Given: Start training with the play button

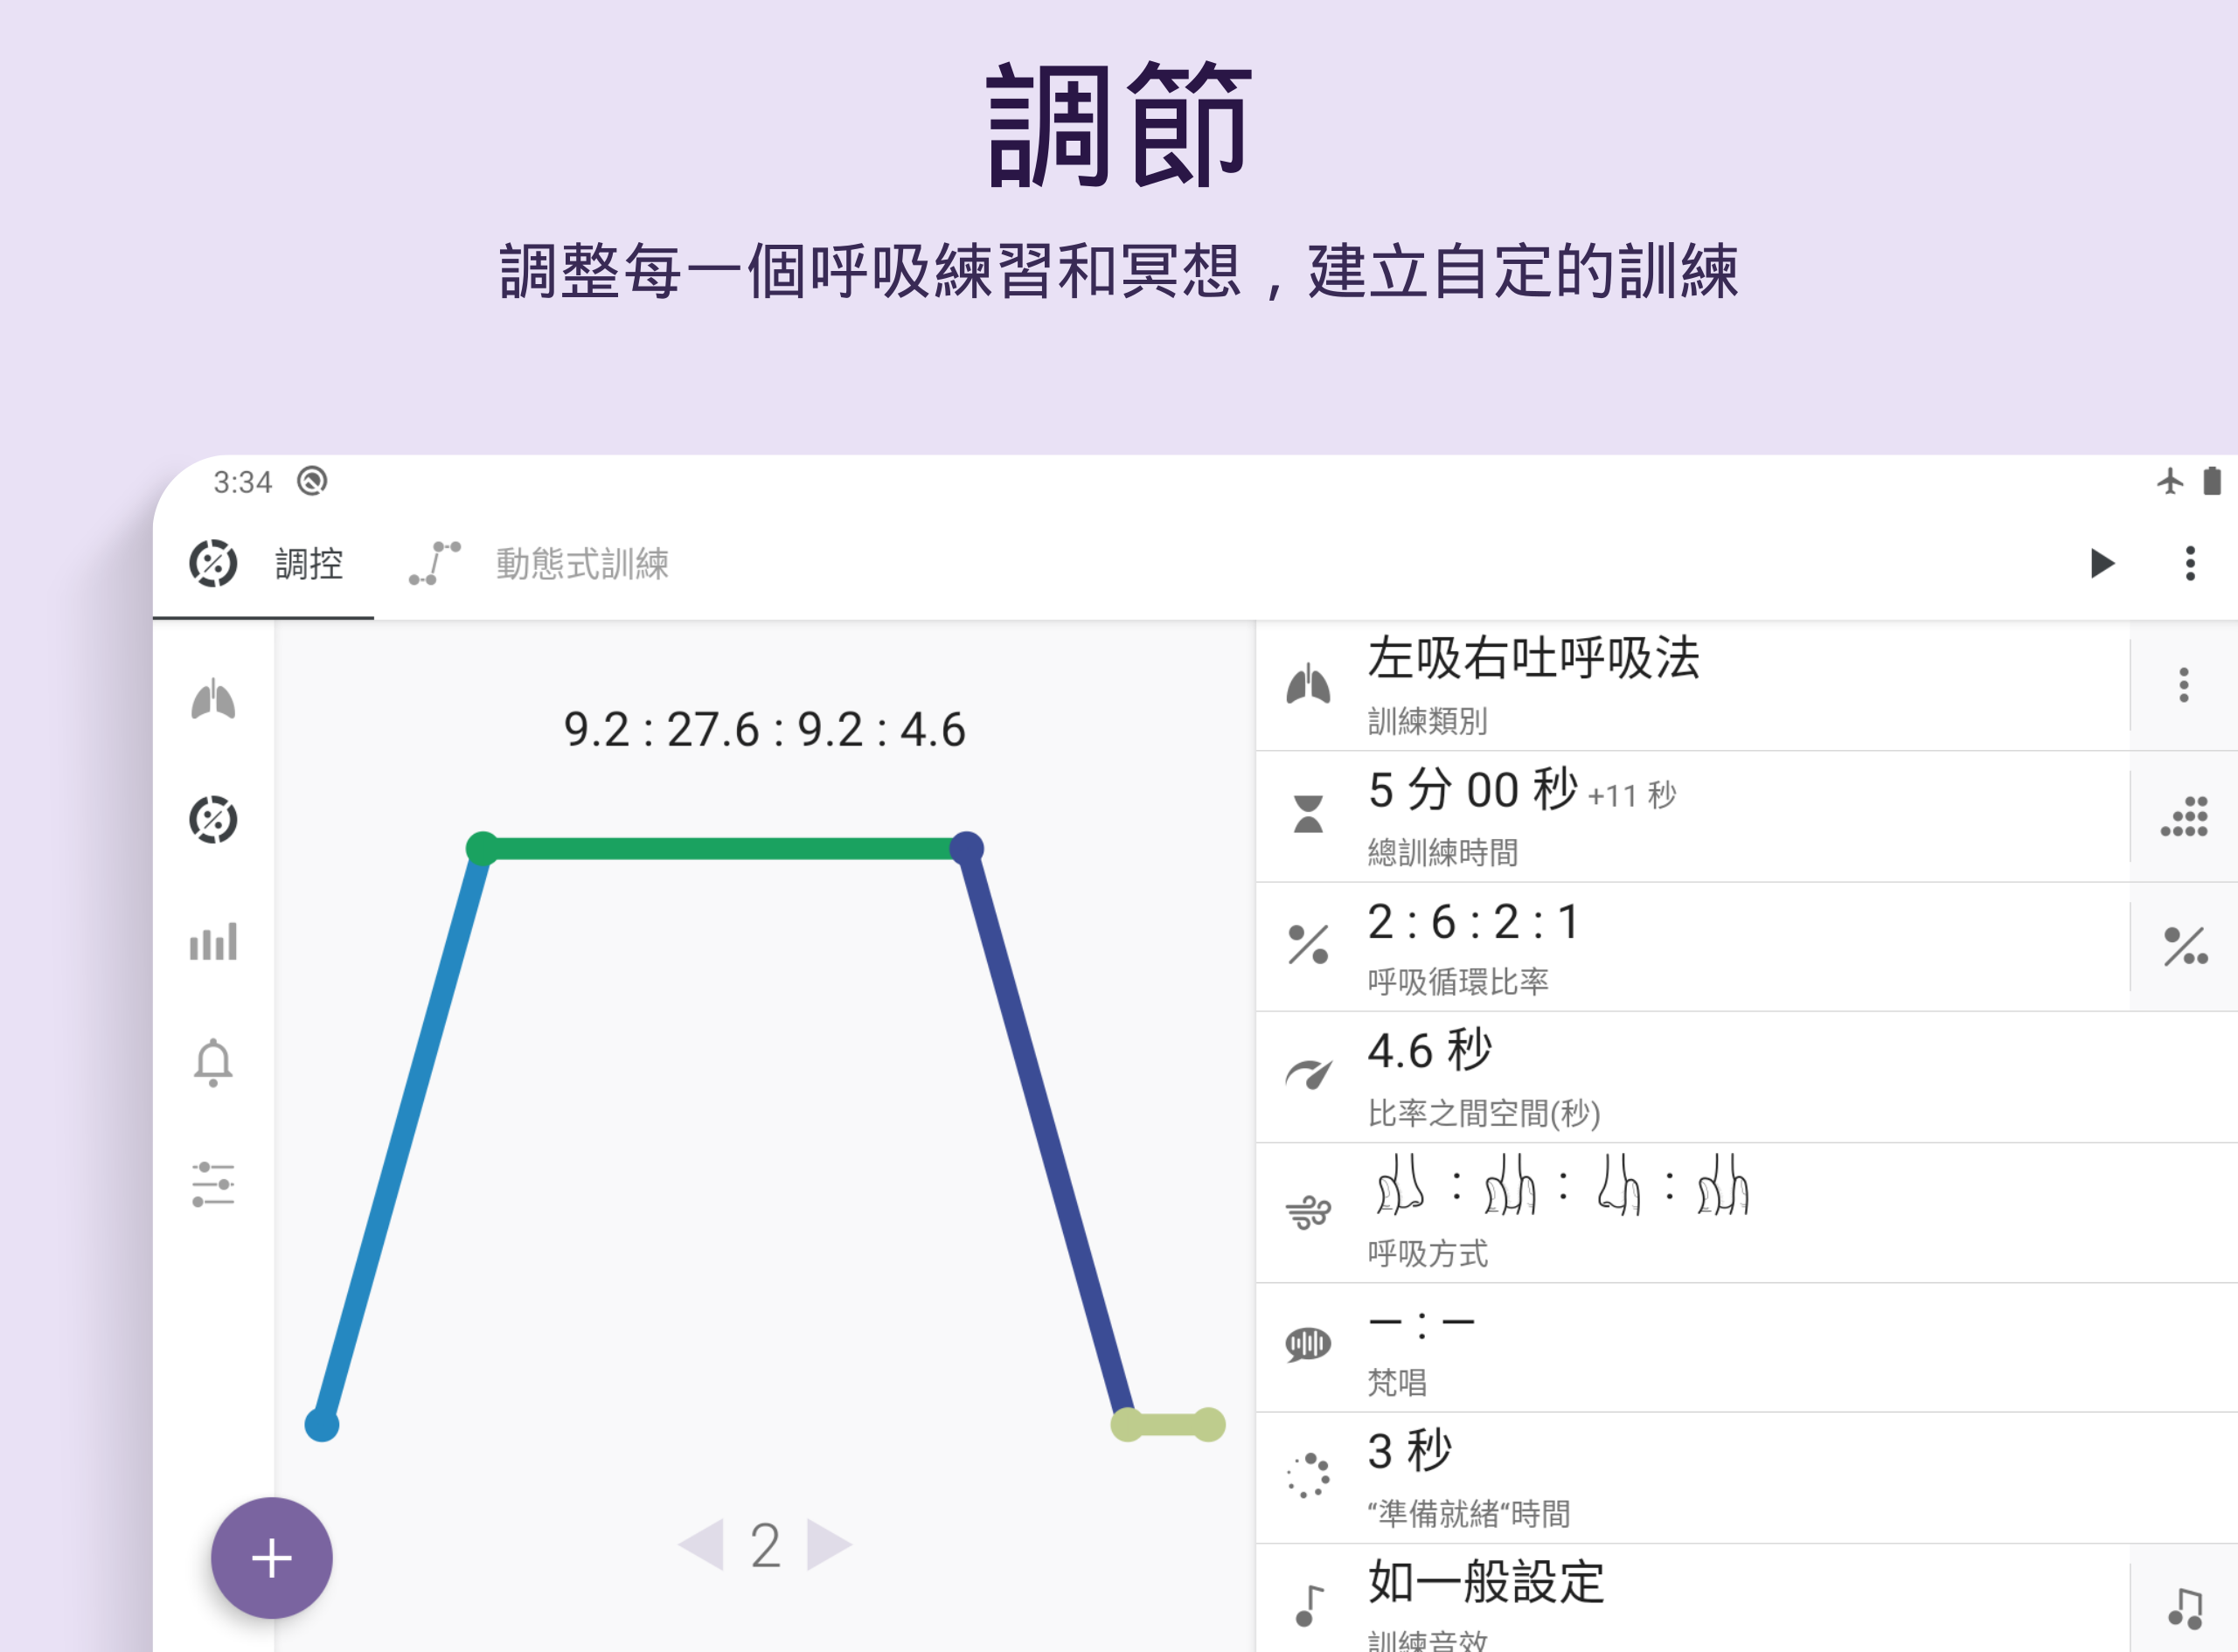Looking at the screenshot, I should click(x=2102, y=564).
